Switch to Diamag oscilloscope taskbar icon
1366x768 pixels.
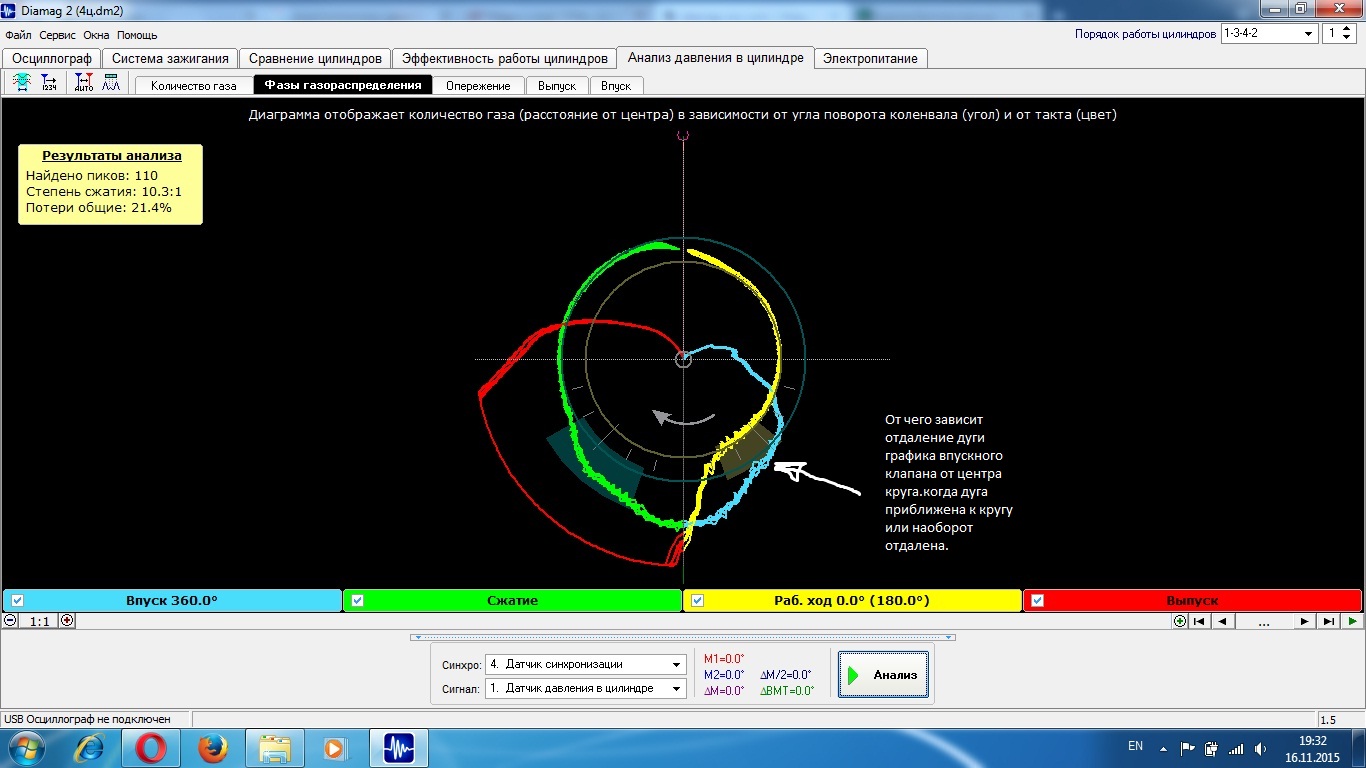point(399,747)
